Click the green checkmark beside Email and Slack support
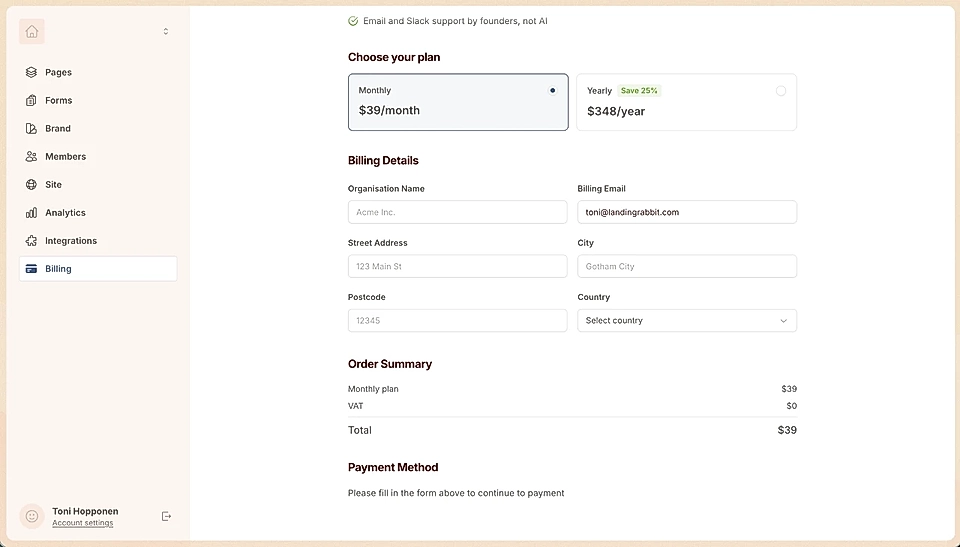This screenshot has height=547, width=960. 353,21
